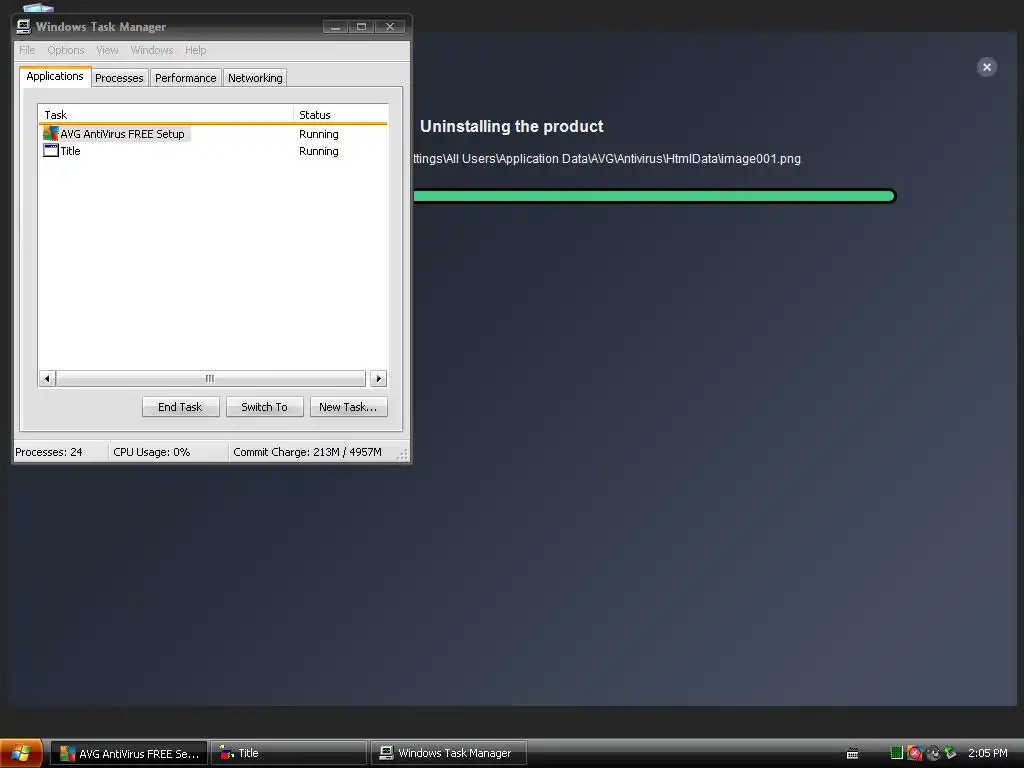Sort by the Task column header
The image size is (1024, 768).
tap(166, 114)
